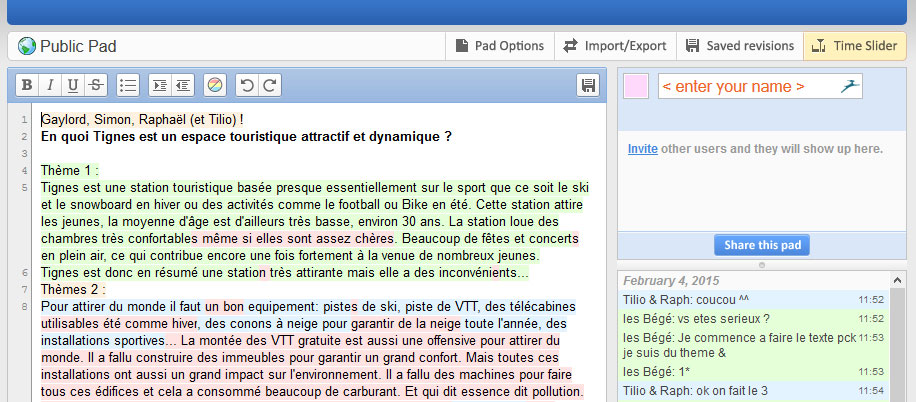The width and height of the screenshot is (916, 402).
Task: Open the Import/Export panel
Action: [614, 46]
